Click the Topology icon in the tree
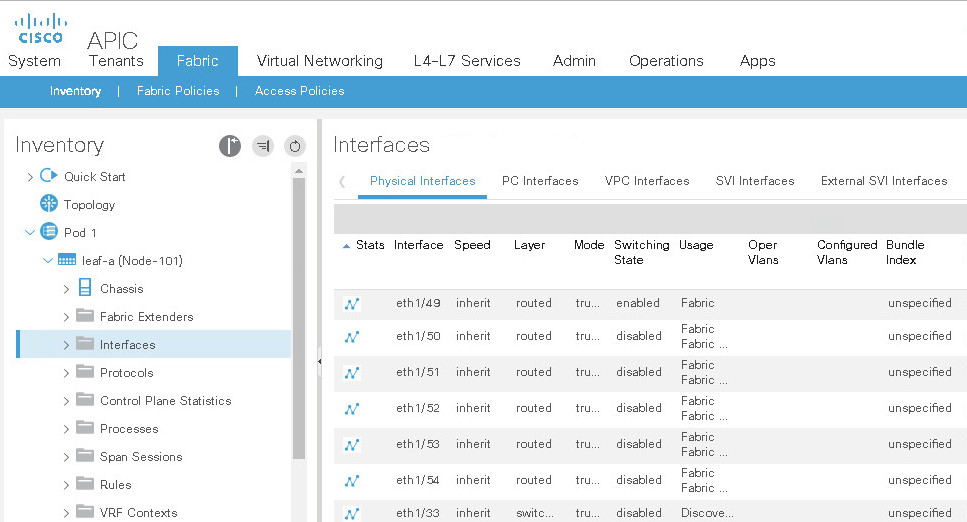 49,205
